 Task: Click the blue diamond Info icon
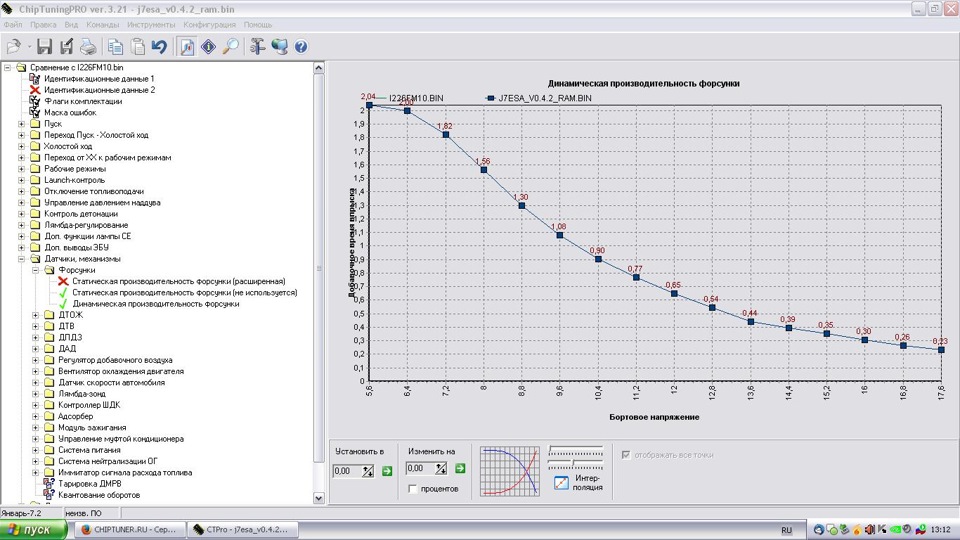[209, 47]
